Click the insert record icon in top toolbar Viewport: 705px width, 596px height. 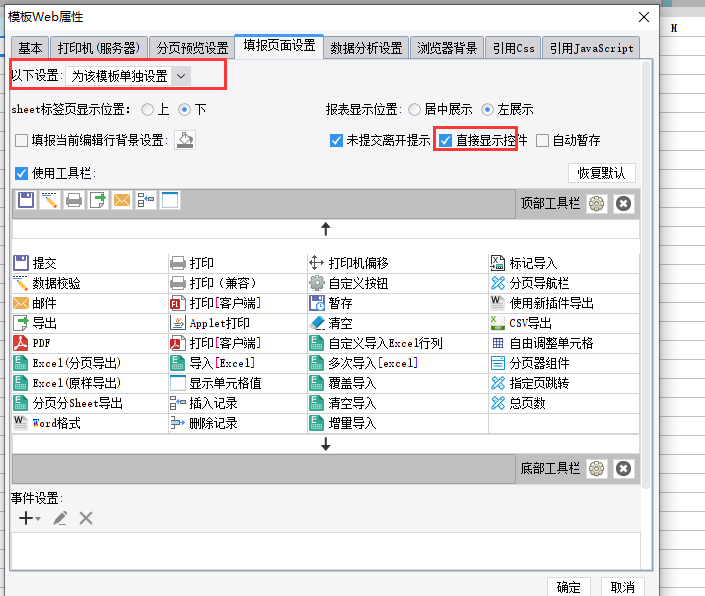pyautogui.click(x=146, y=200)
